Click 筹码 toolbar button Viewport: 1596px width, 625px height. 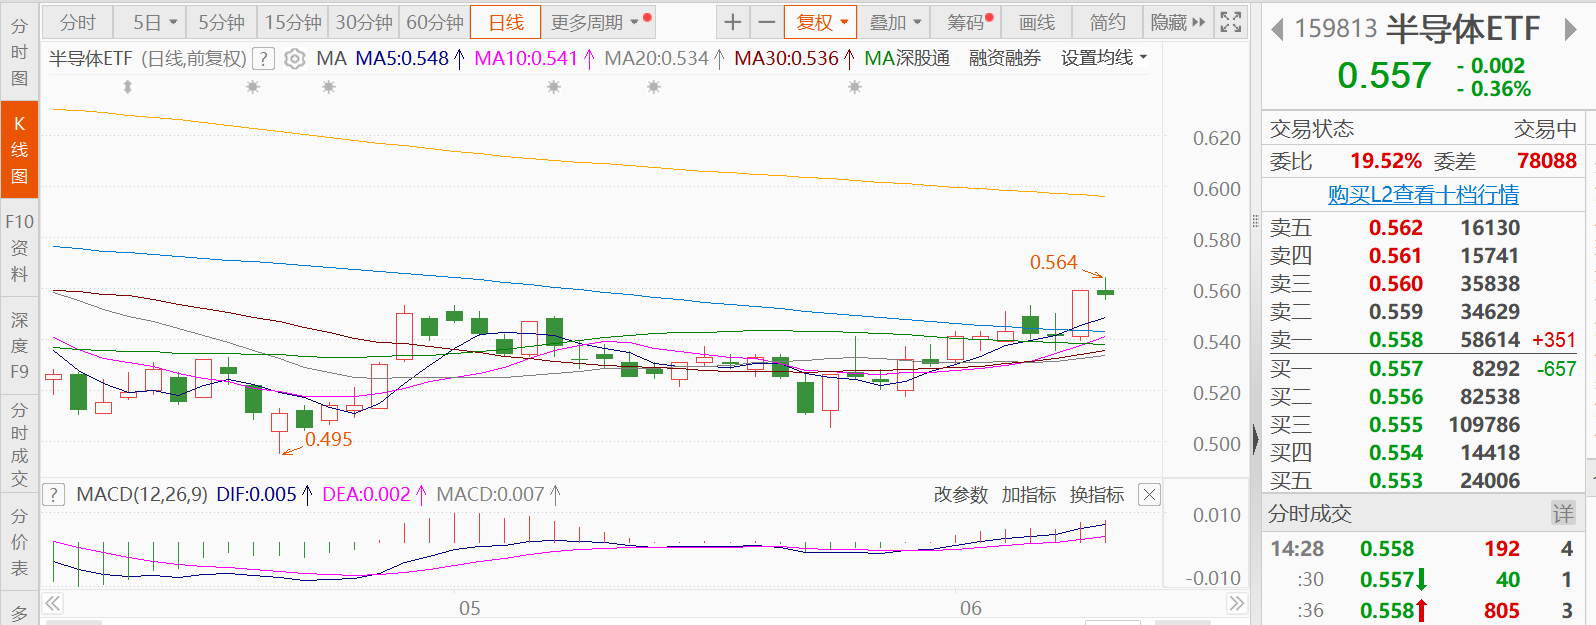[966, 22]
